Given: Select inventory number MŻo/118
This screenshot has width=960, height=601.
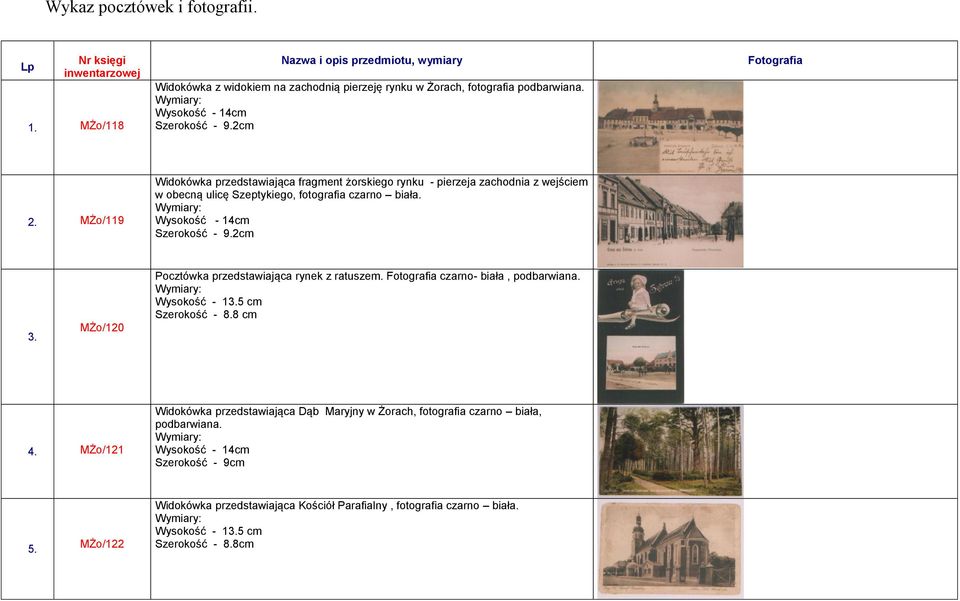Looking at the screenshot, I should tap(102, 125).
